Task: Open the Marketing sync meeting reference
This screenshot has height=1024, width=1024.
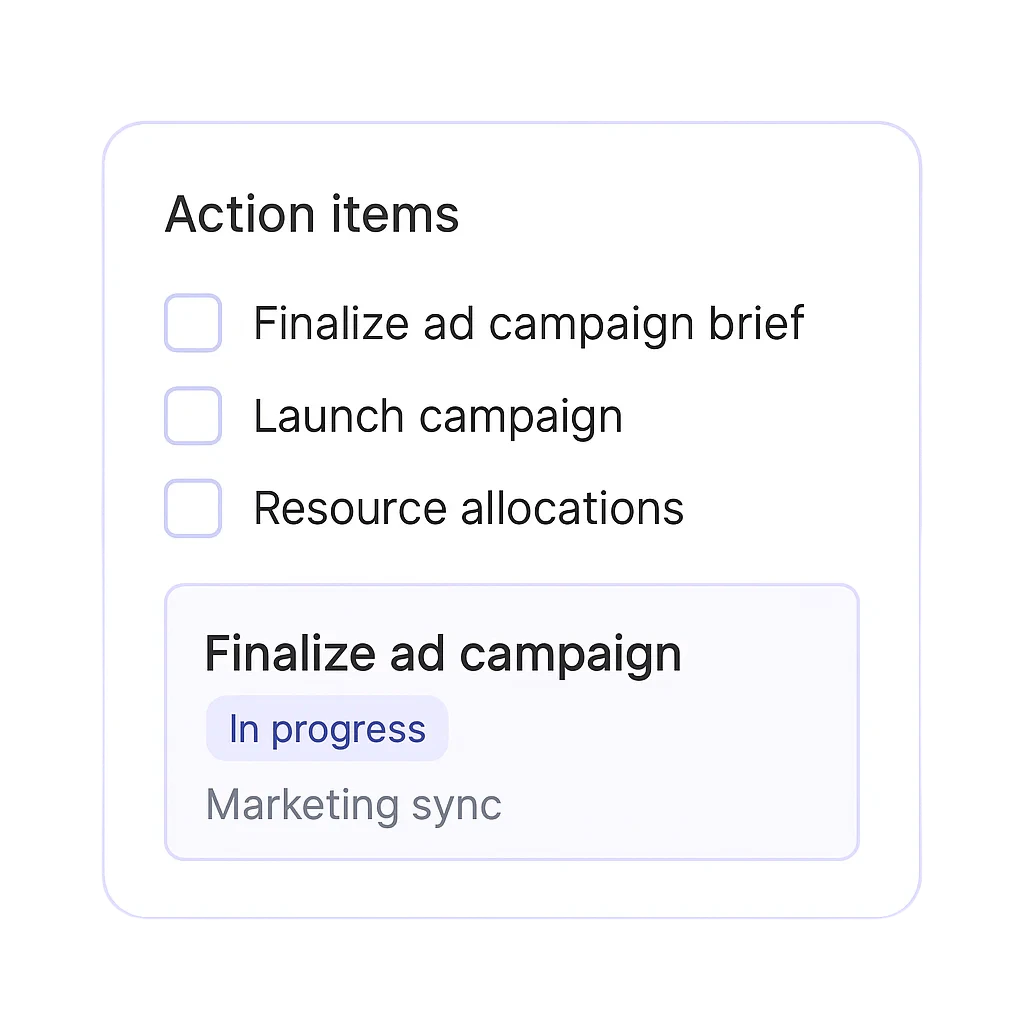Action: (352, 804)
